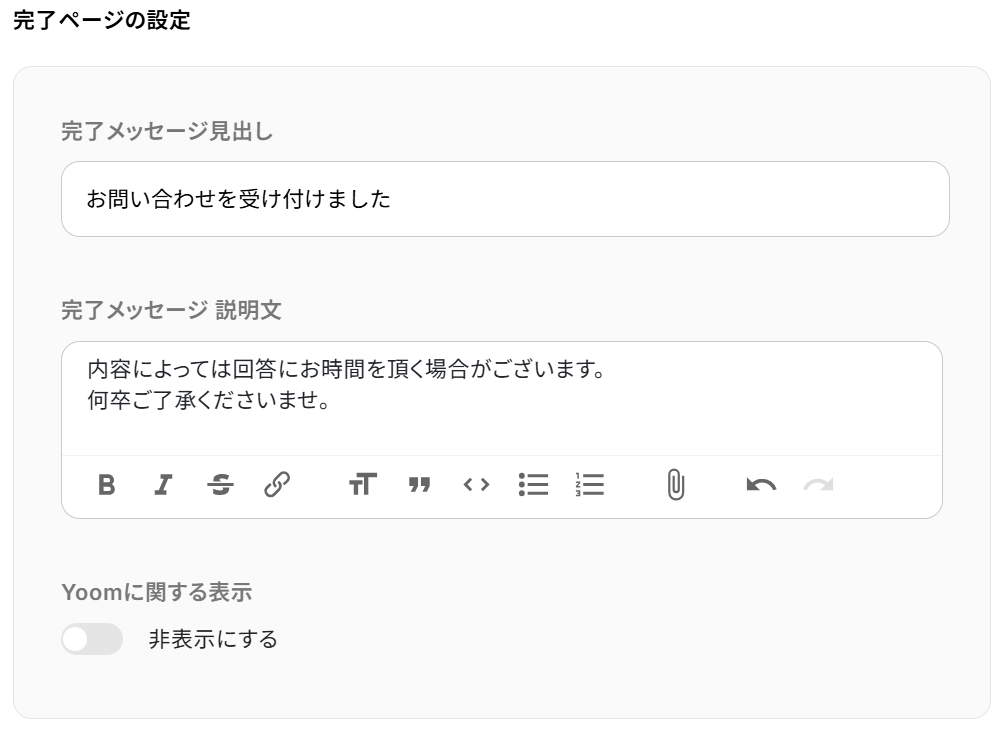Click the 完了ページの設定 section title
The height and width of the screenshot is (731, 1000).
101,20
